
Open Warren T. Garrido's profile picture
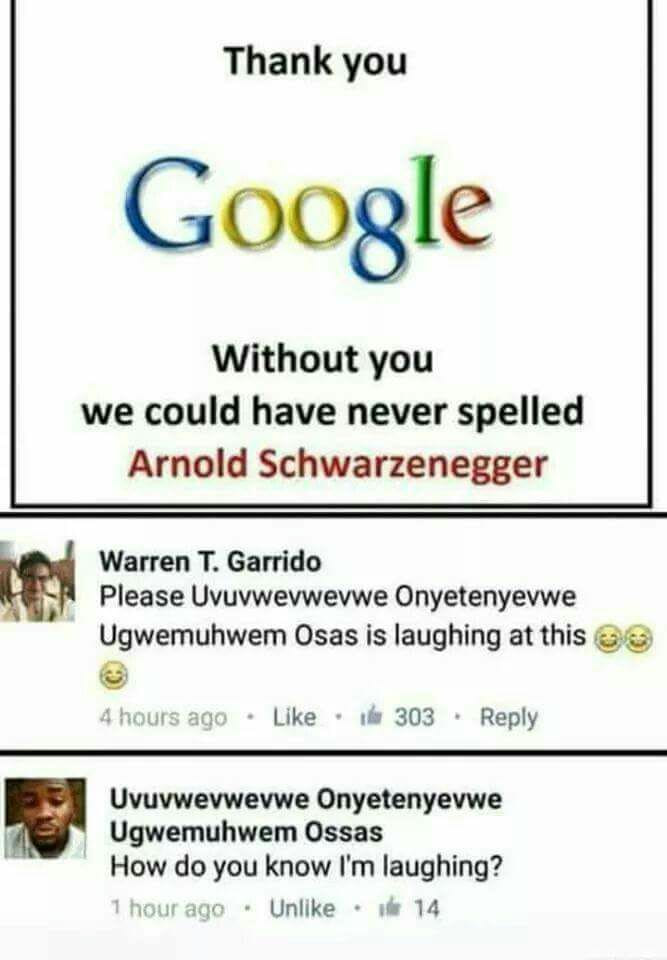tap(37, 581)
